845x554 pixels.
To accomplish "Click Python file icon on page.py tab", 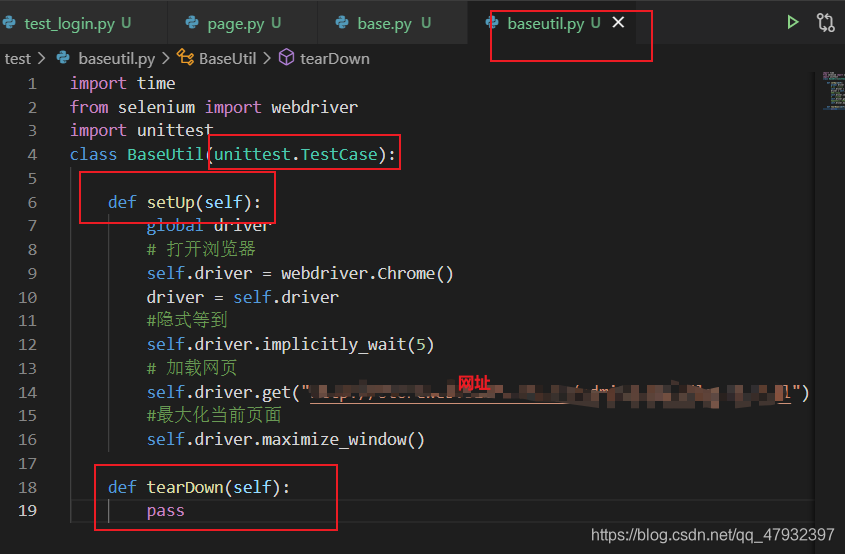I will pos(192,23).
